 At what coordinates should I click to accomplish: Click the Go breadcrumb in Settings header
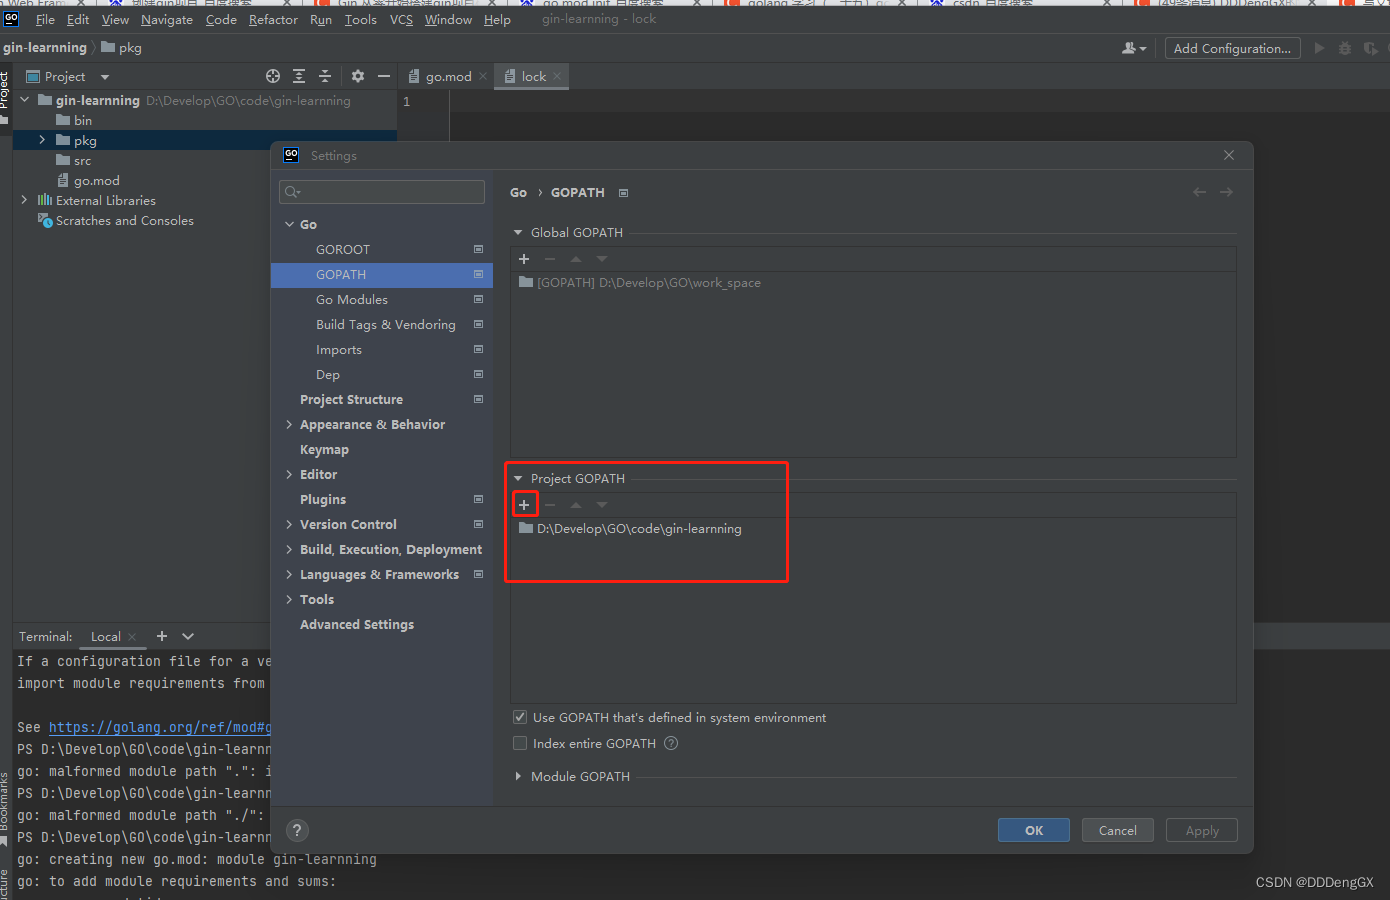point(518,192)
